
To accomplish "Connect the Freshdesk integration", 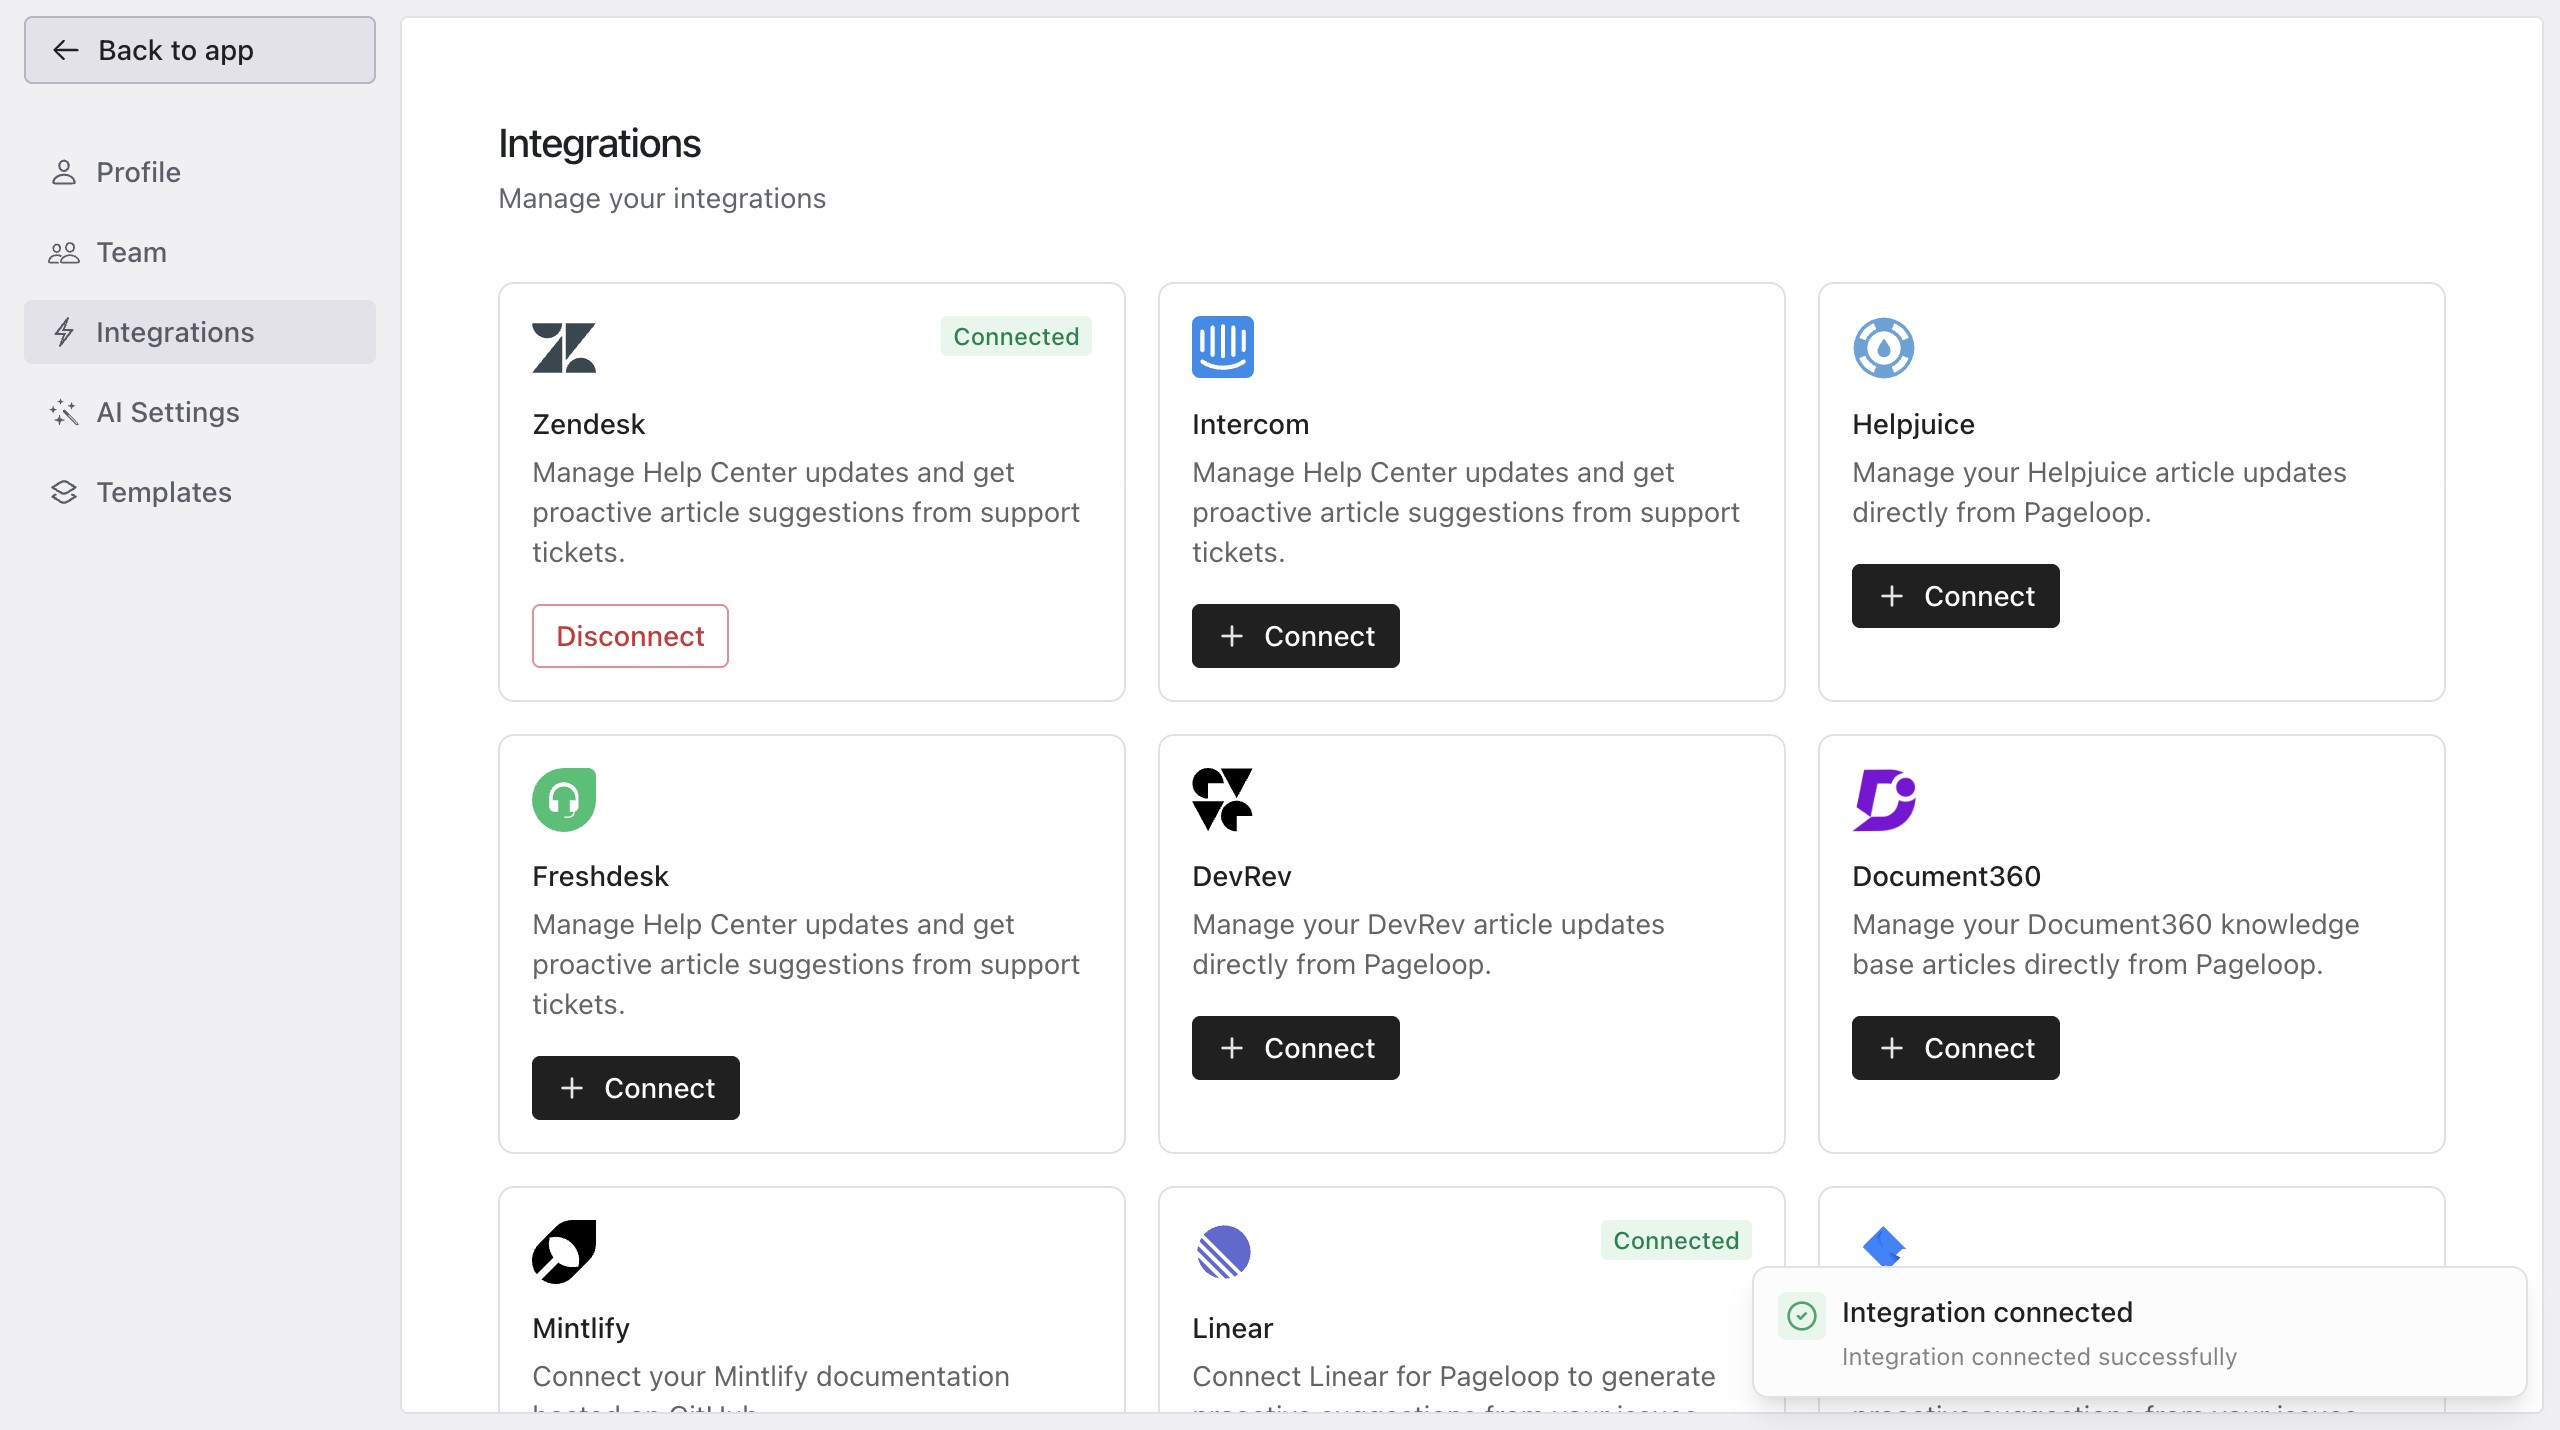I will (x=636, y=1088).
